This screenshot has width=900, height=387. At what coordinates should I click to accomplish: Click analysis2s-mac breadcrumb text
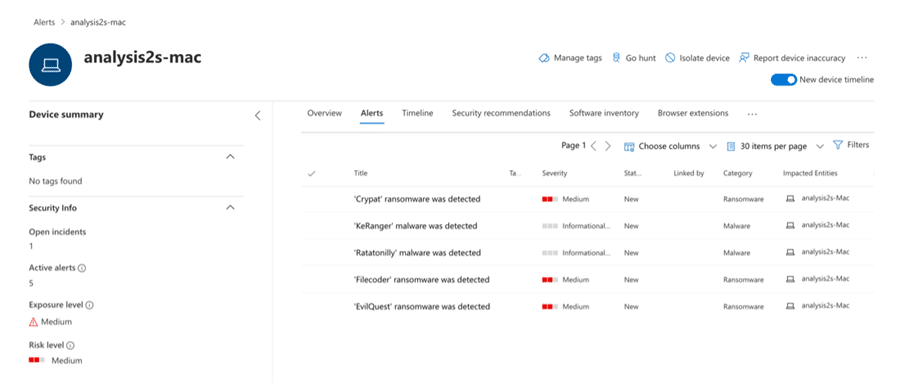point(98,22)
